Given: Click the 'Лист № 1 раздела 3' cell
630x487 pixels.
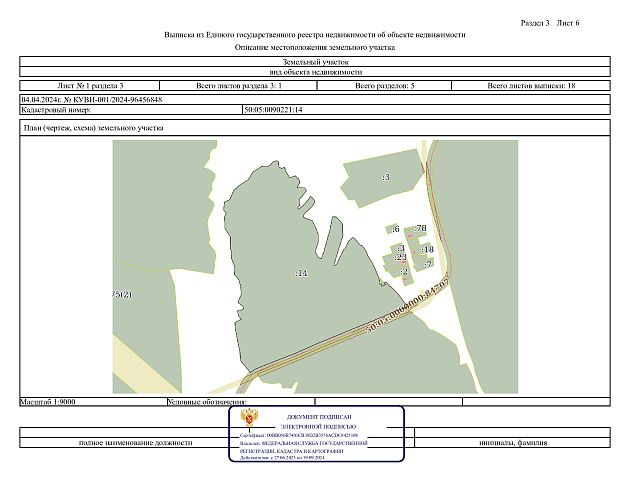Looking at the screenshot, I should click(x=90, y=86).
